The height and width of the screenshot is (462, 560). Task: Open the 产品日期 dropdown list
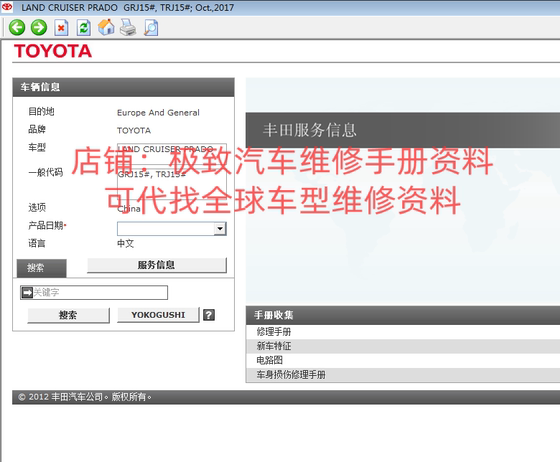click(220, 229)
